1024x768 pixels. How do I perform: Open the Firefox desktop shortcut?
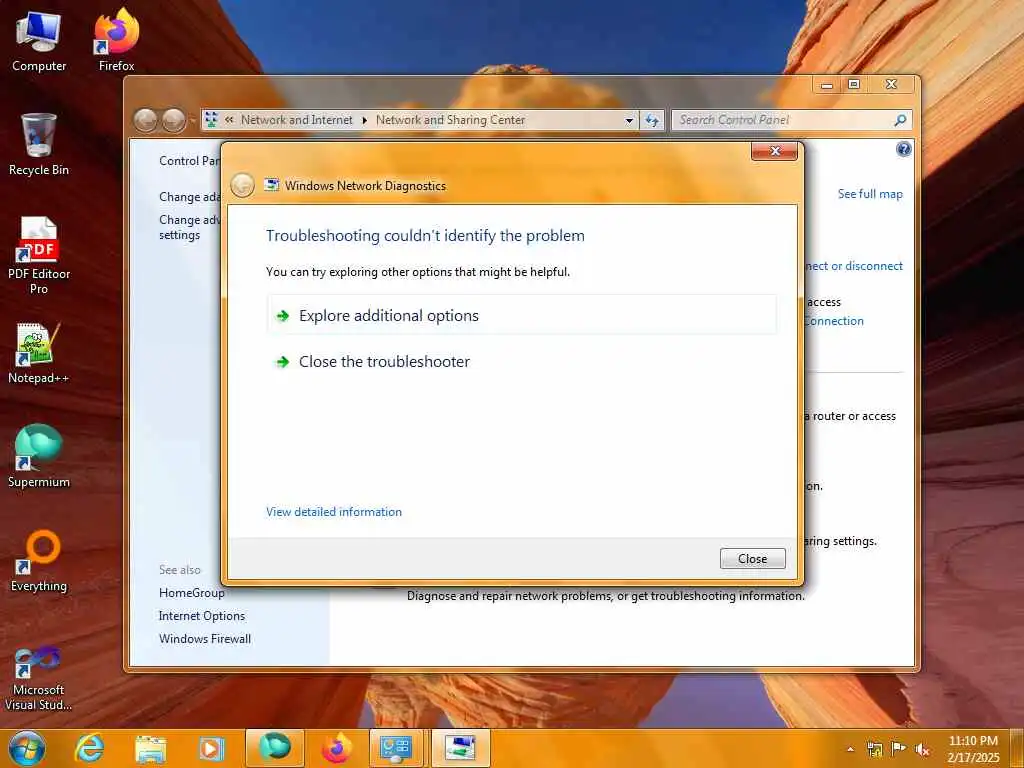(116, 40)
